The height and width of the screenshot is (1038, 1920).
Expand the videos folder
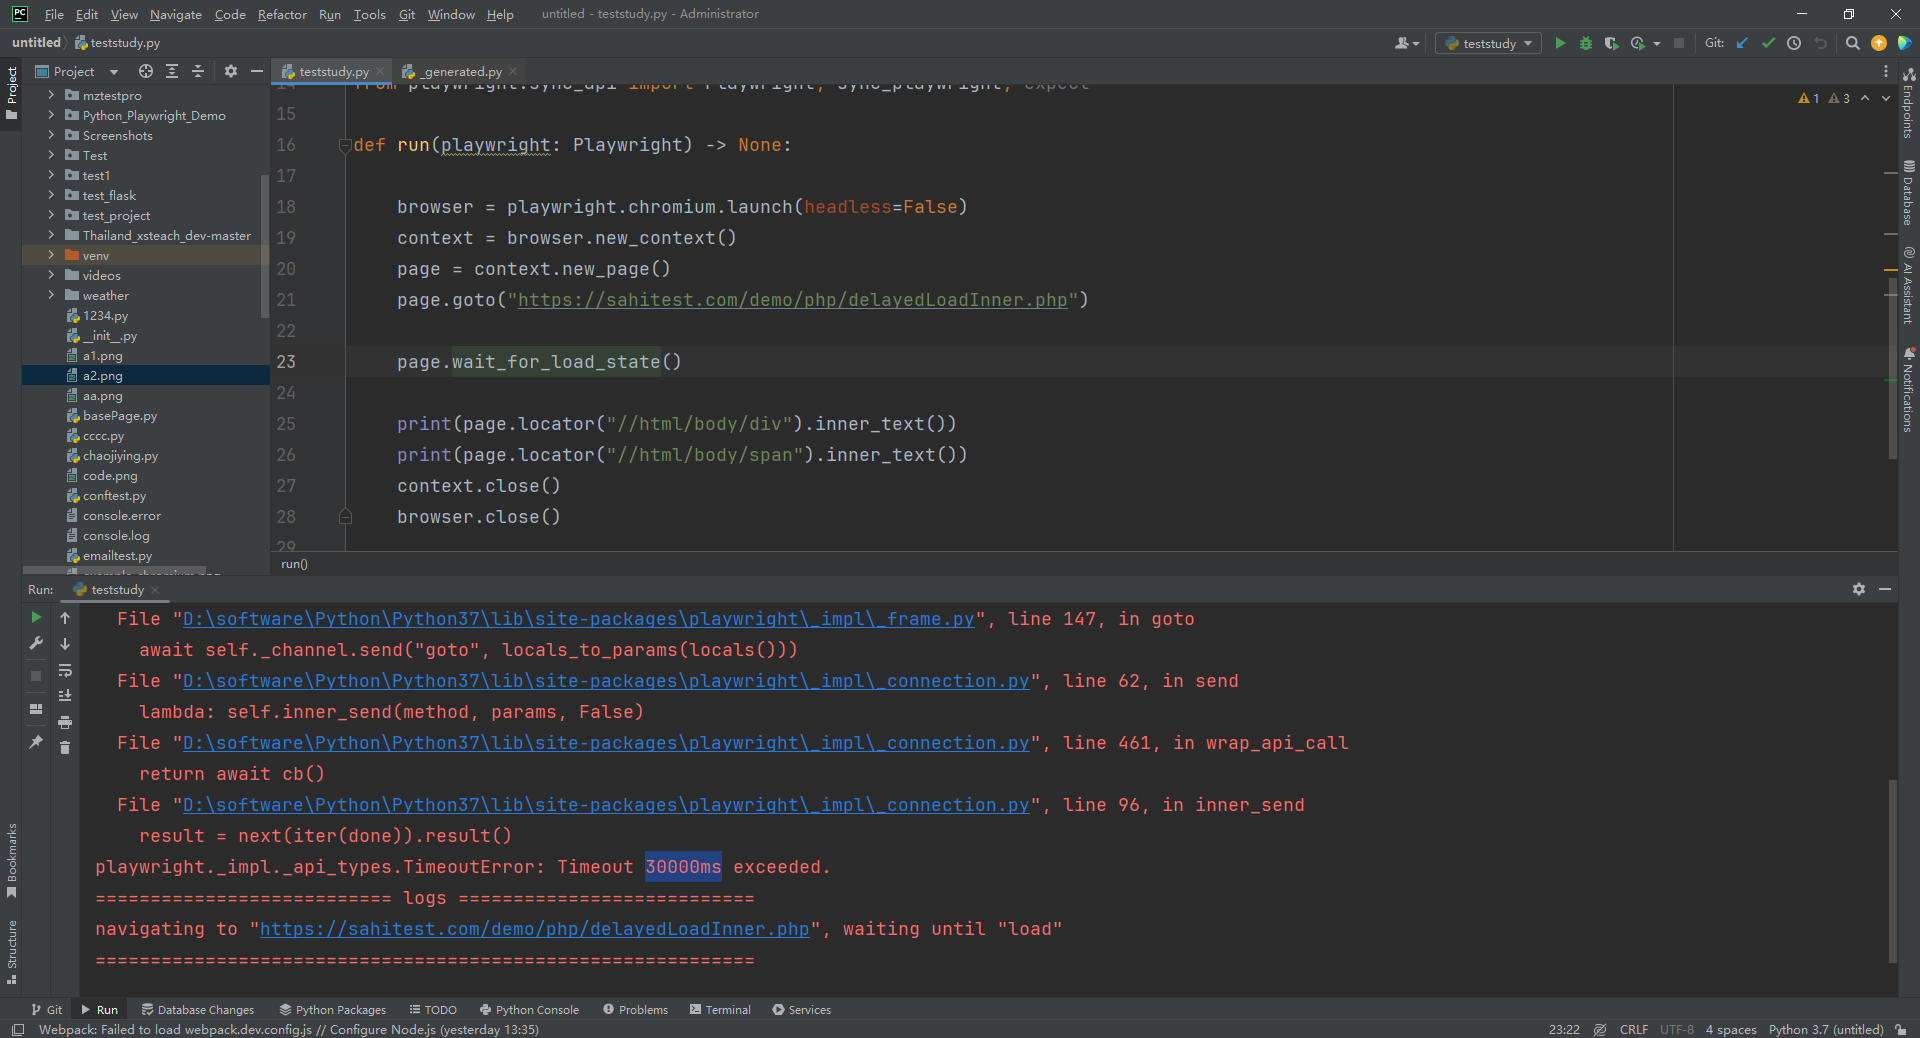(x=51, y=275)
